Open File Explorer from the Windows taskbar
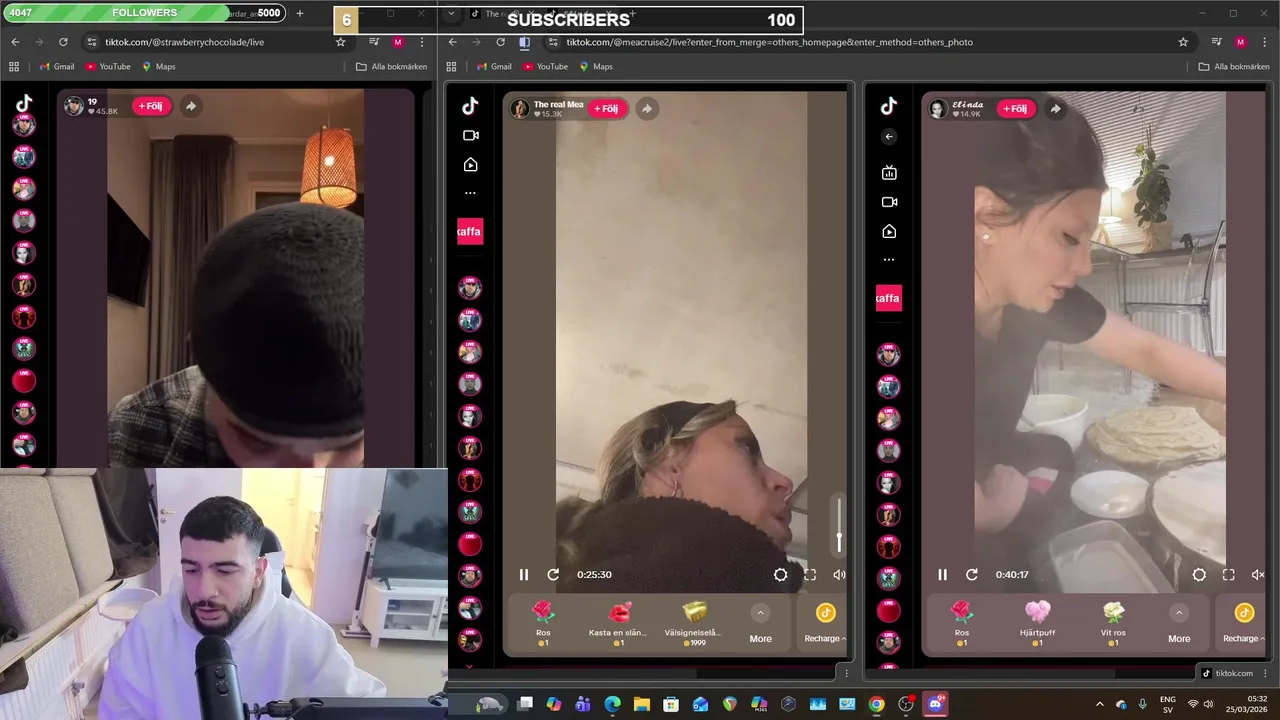The image size is (1280, 720). point(641,704)
